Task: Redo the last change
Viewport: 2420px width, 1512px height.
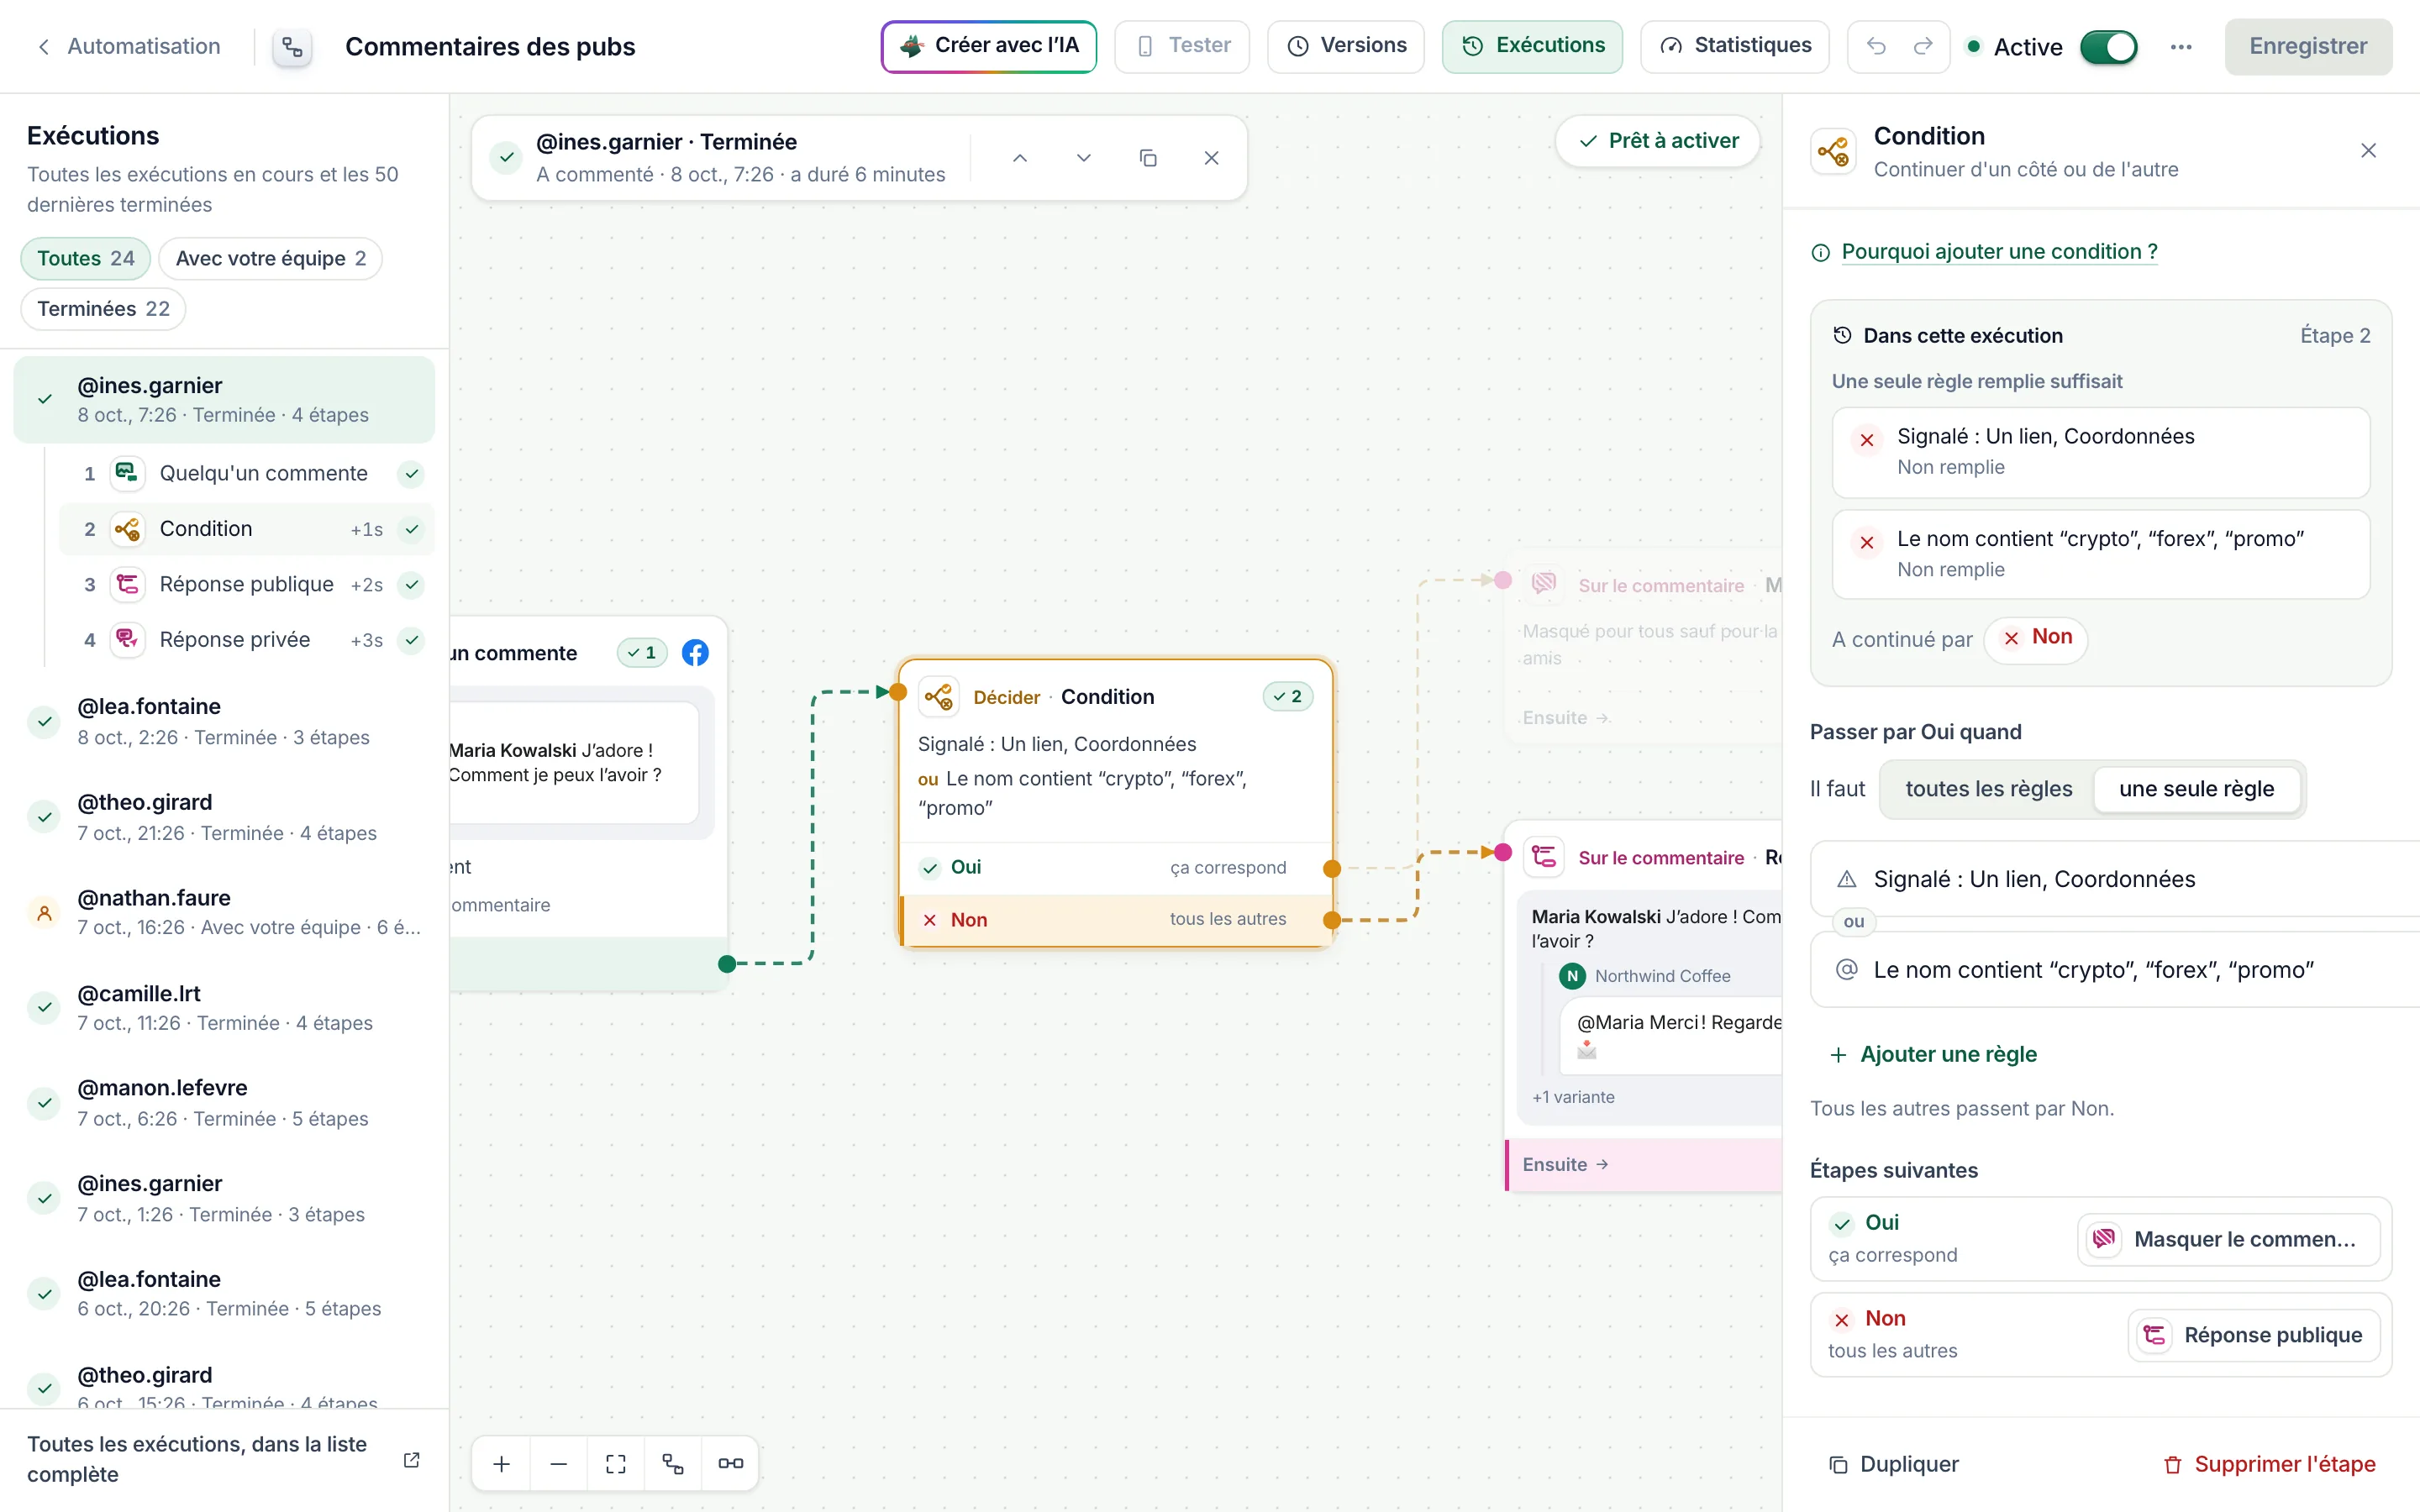Action: point(1923,46)
